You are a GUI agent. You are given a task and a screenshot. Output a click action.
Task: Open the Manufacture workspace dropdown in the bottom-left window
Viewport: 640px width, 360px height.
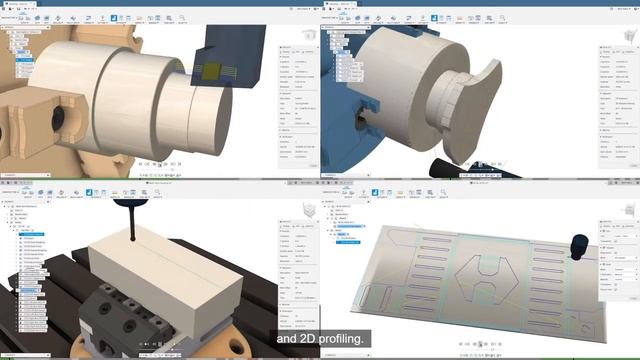[x=10, y=192]
